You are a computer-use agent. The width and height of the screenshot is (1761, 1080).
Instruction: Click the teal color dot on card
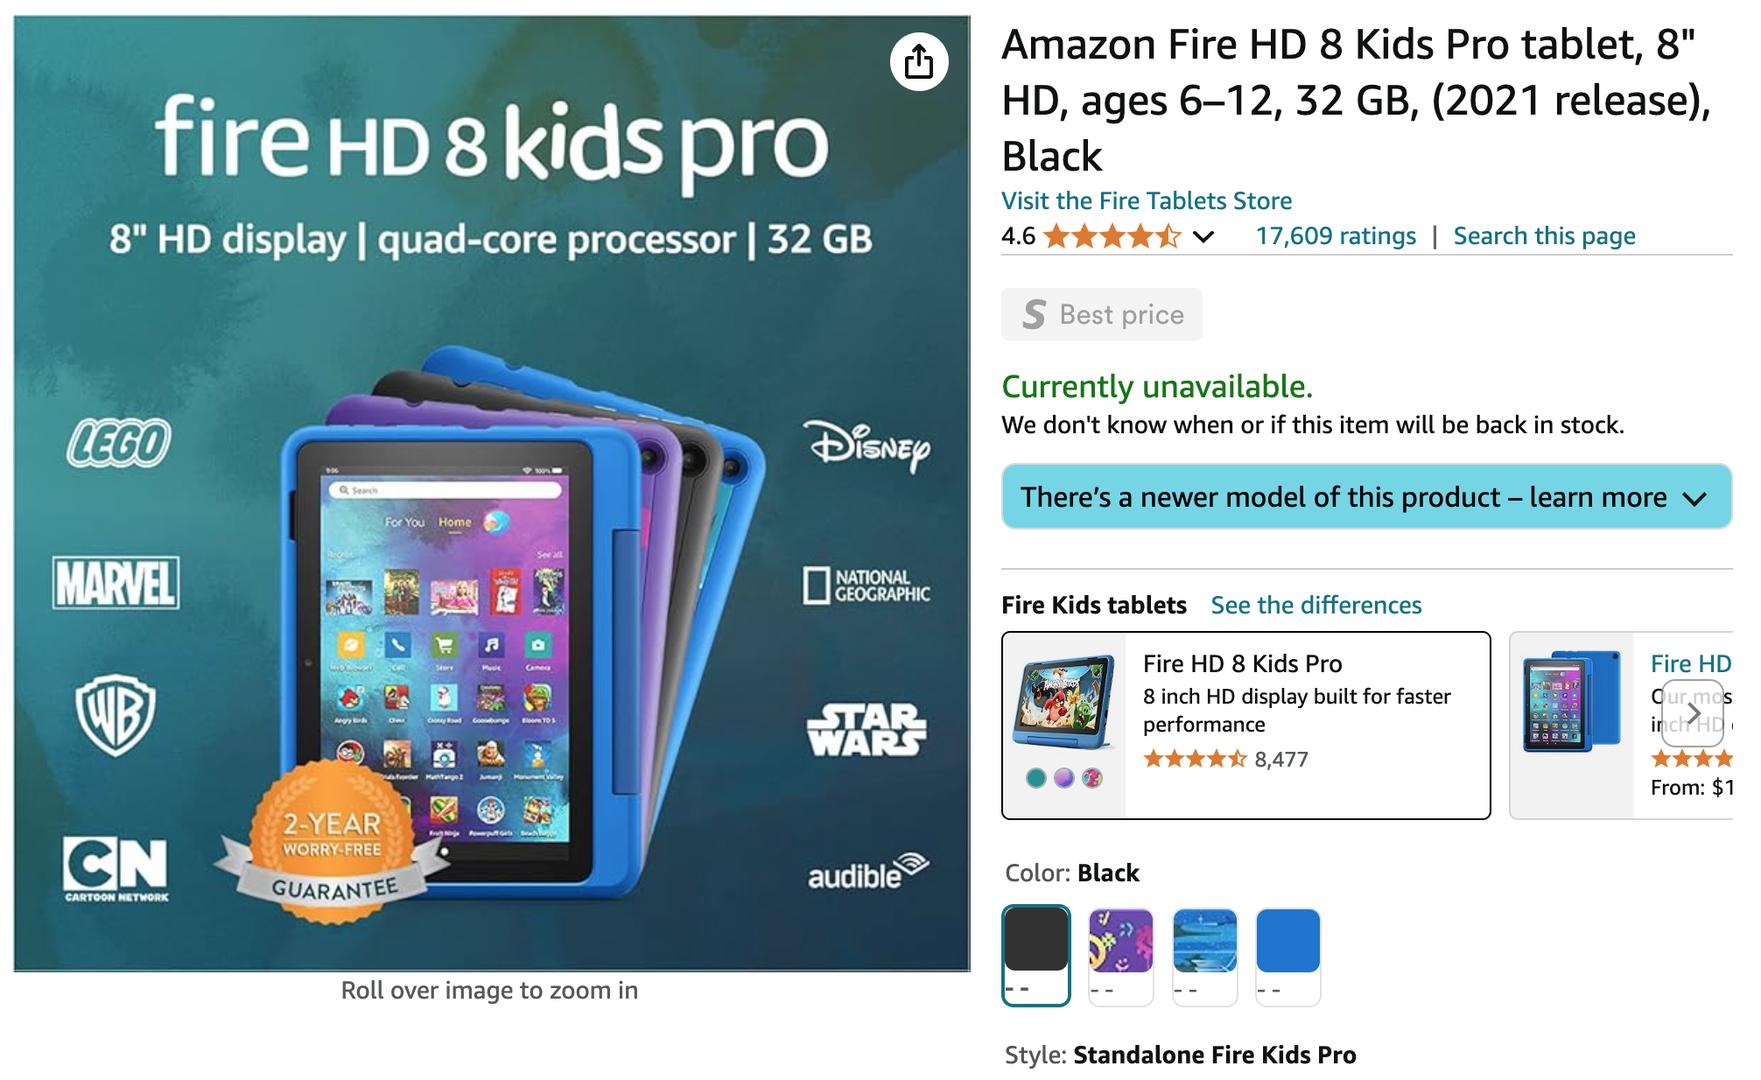pos(1036,778)
